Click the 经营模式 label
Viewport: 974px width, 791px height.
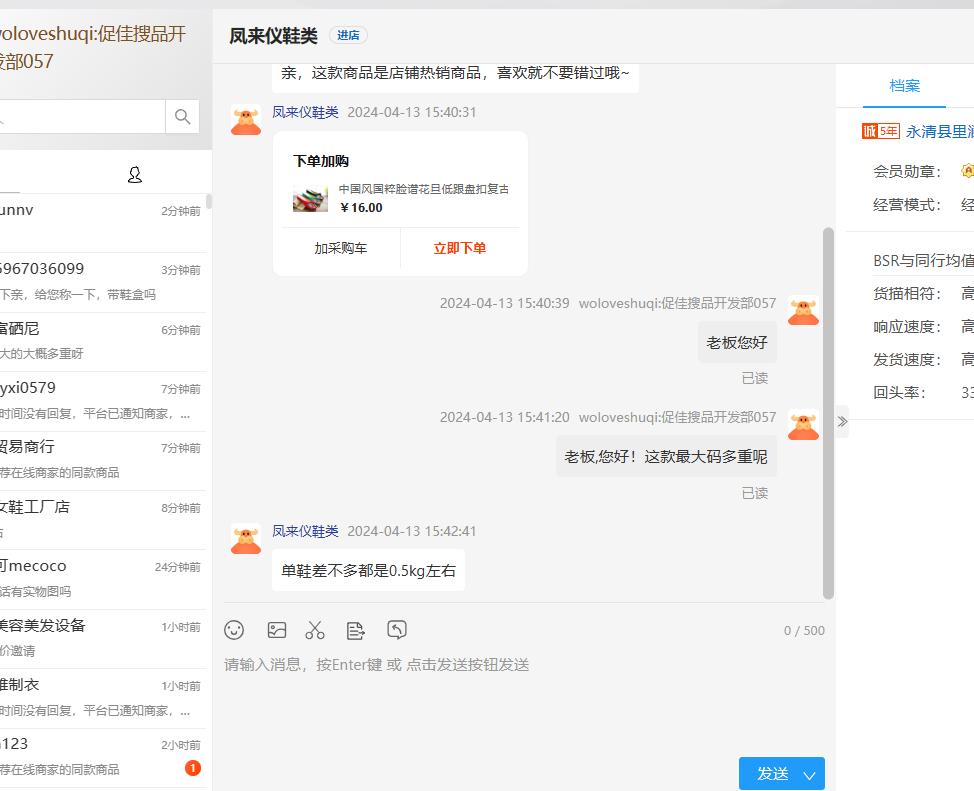tap(907, 205)
